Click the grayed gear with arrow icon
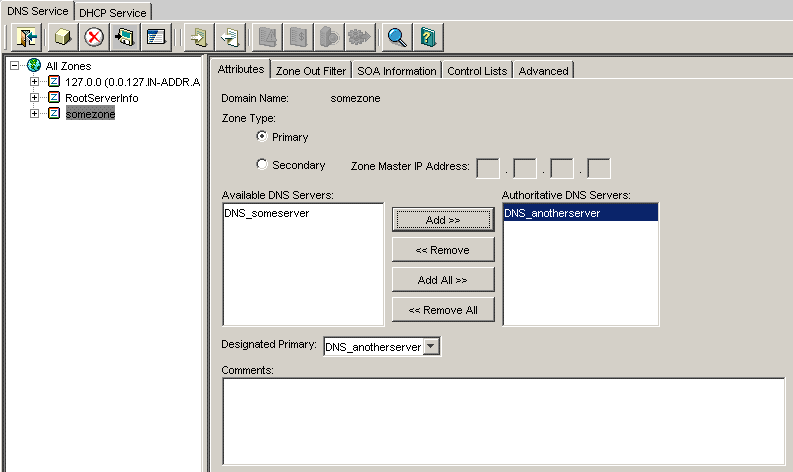 click(x=360, y=37)
